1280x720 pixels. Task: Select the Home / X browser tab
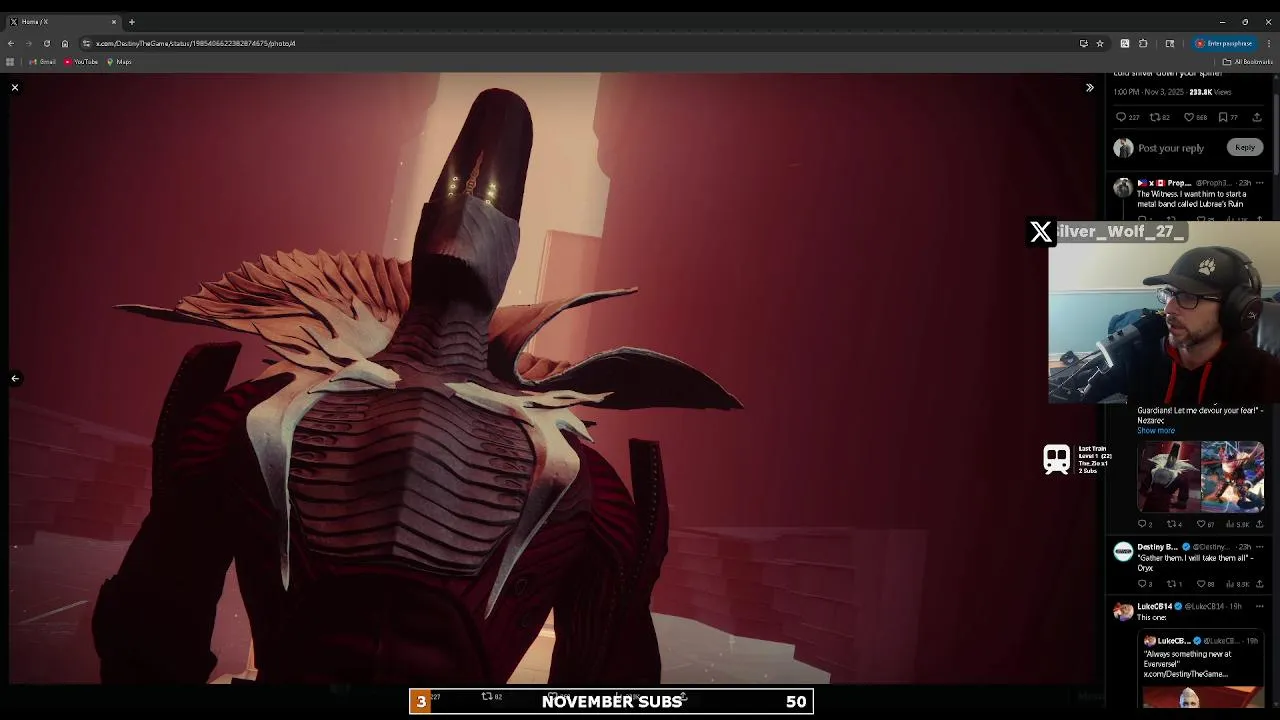[62, 21]
